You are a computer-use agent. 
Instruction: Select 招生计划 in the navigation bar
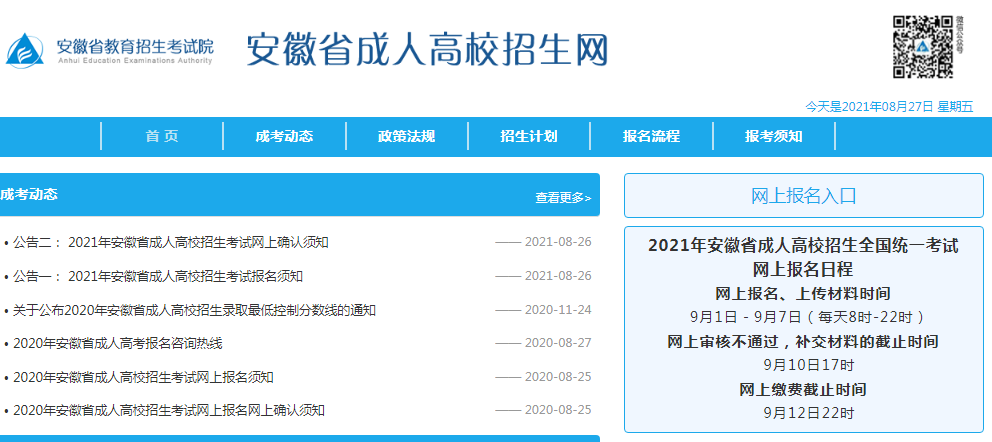pyautogui.click(x=528, y=137)
